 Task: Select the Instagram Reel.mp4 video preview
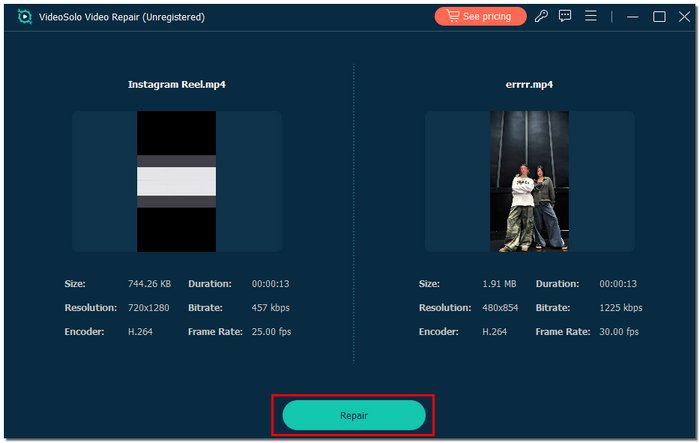pos(176,181)
